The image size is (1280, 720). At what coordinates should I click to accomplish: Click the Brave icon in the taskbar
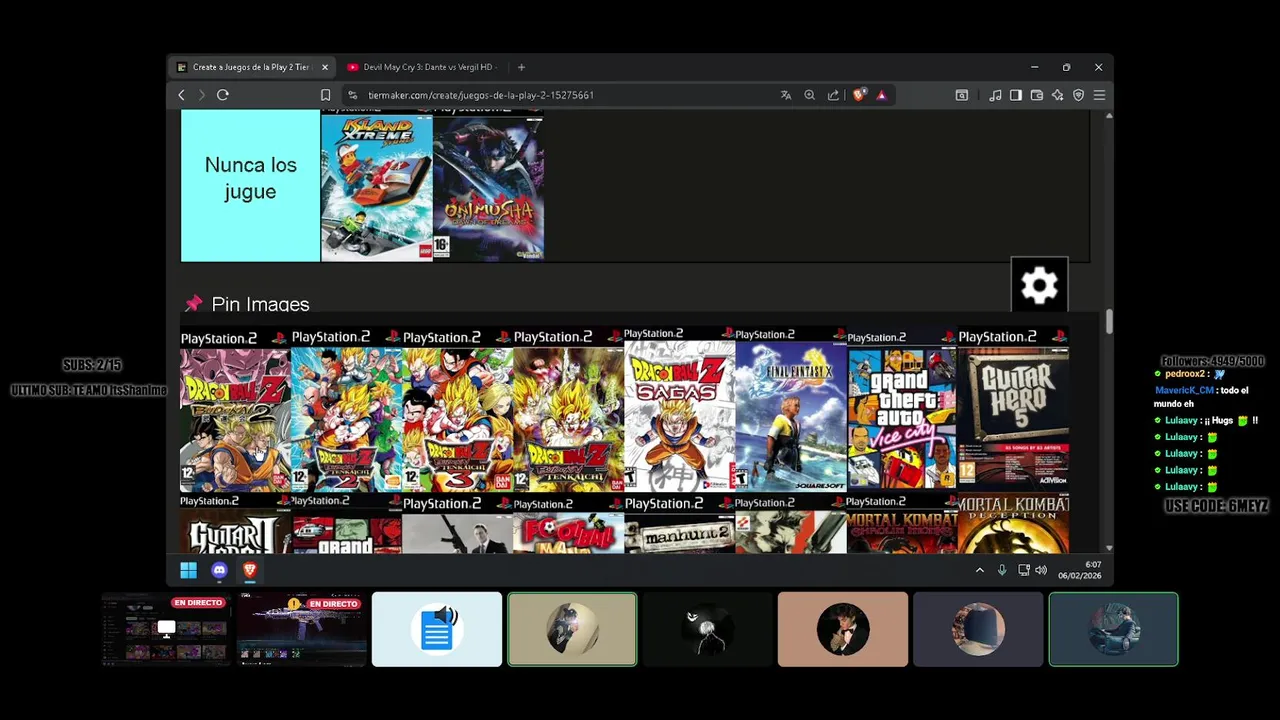pos(250,570)
